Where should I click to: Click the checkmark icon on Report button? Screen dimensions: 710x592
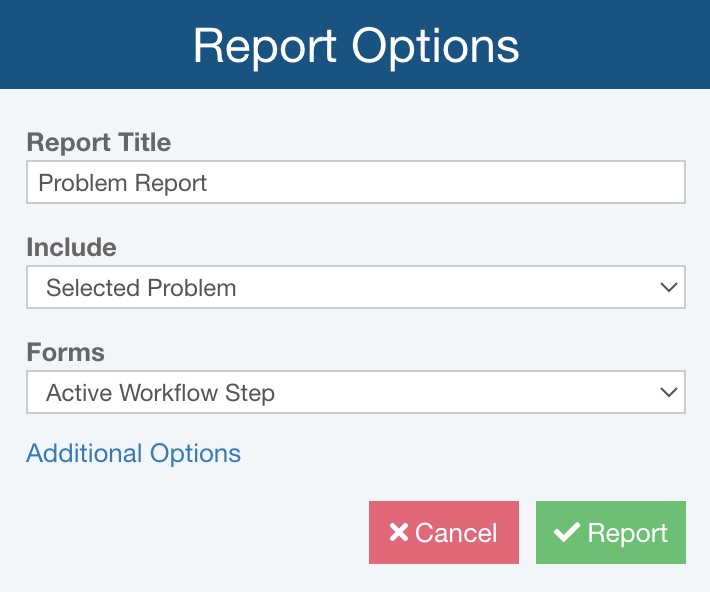(x=567, y=533)
